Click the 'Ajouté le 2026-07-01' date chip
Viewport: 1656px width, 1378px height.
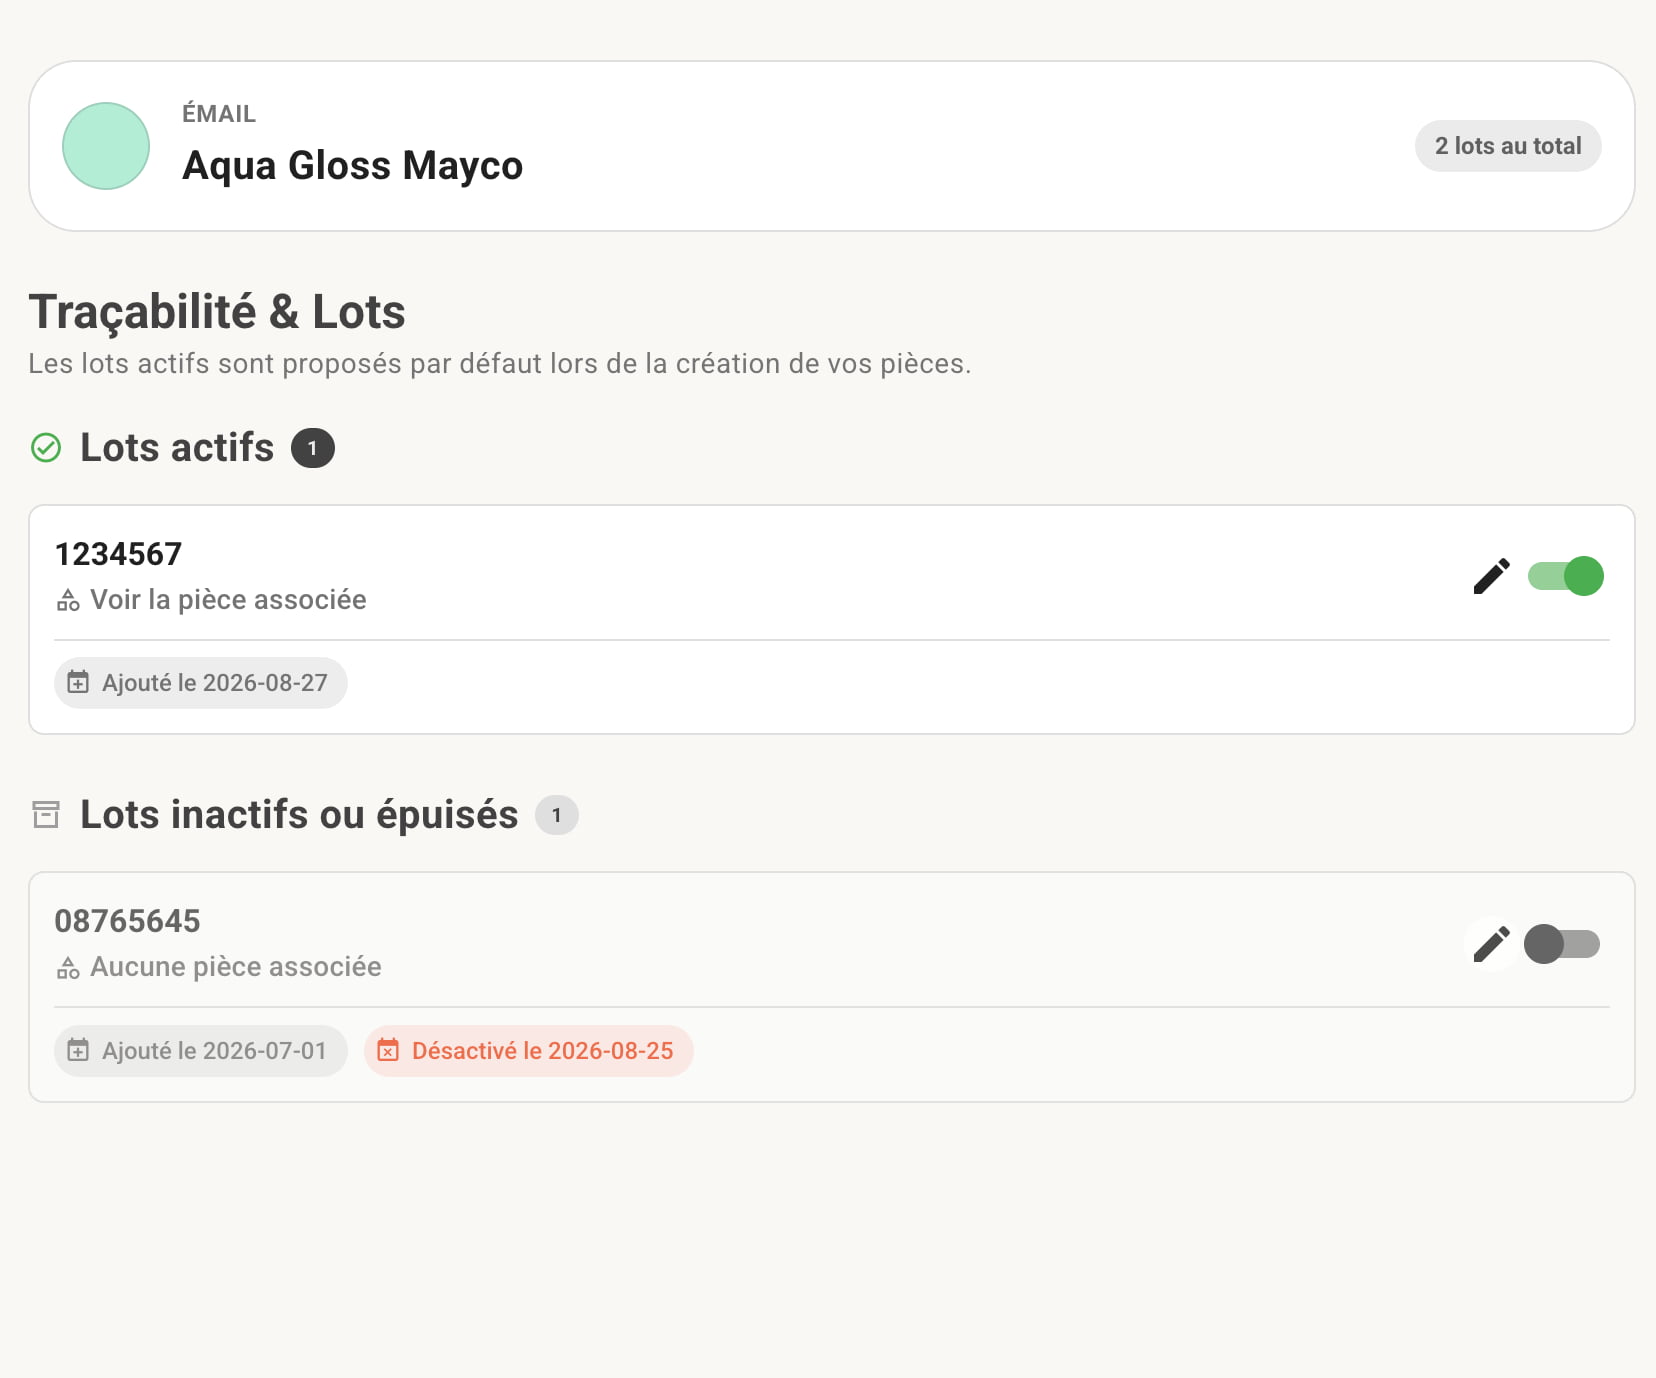click(201, 1051)
